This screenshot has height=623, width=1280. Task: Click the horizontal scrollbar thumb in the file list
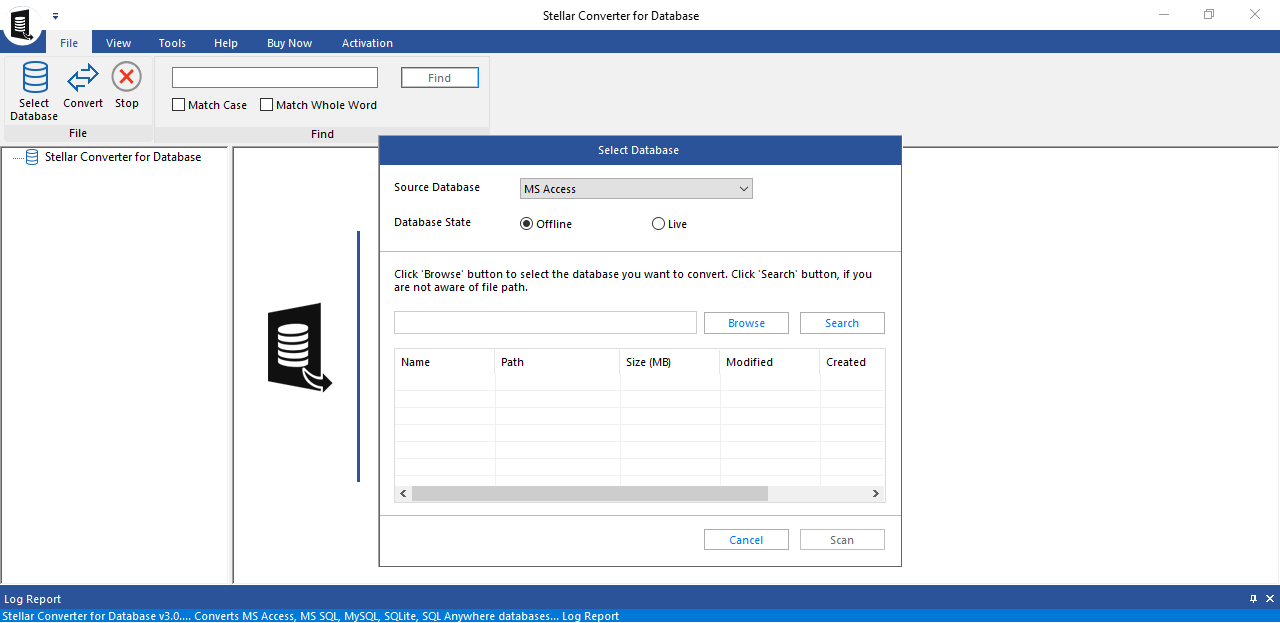pos(589,493)
